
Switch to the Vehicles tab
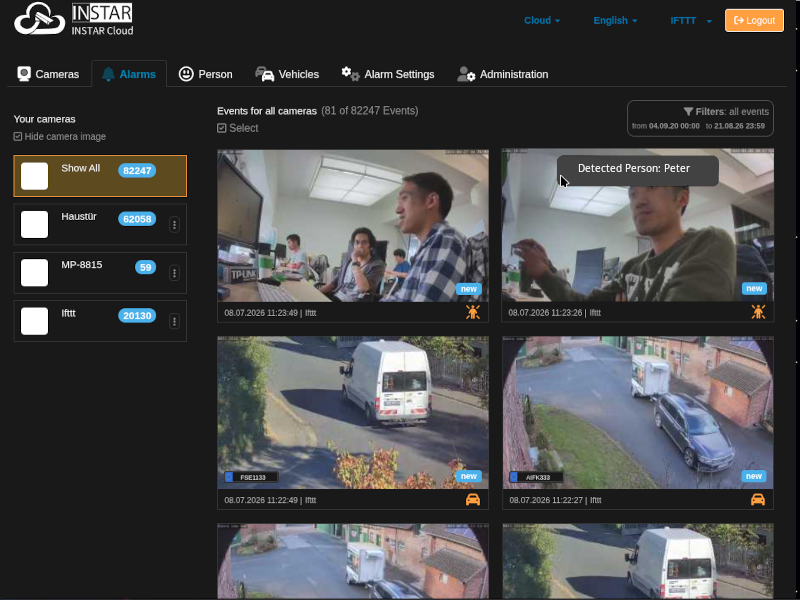pos(287,74)
